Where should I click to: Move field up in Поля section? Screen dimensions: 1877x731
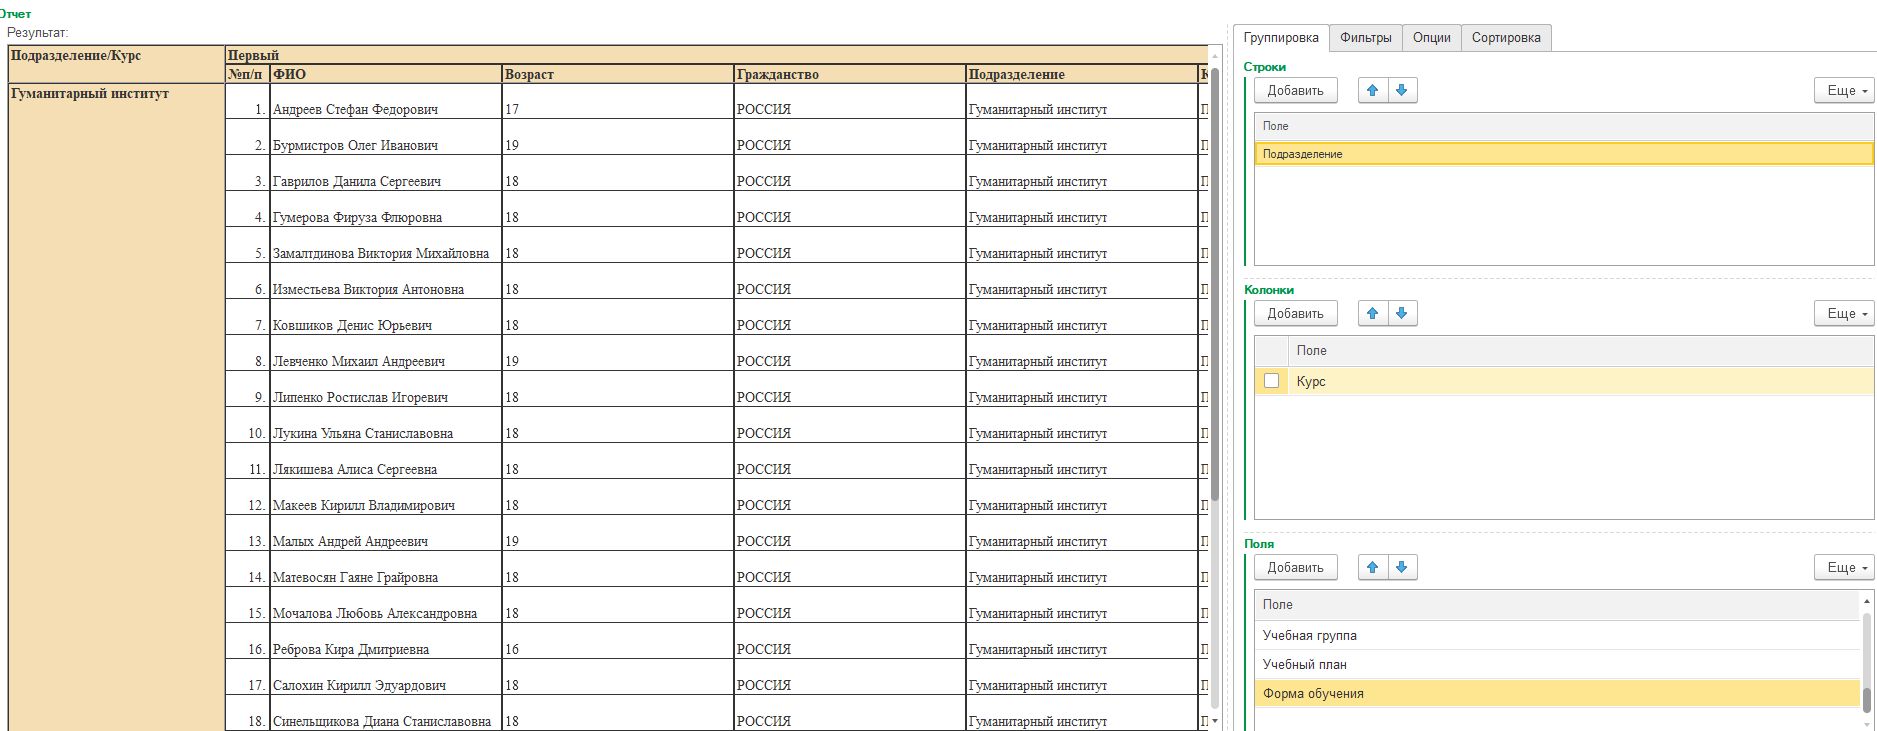click(1372, 568)
